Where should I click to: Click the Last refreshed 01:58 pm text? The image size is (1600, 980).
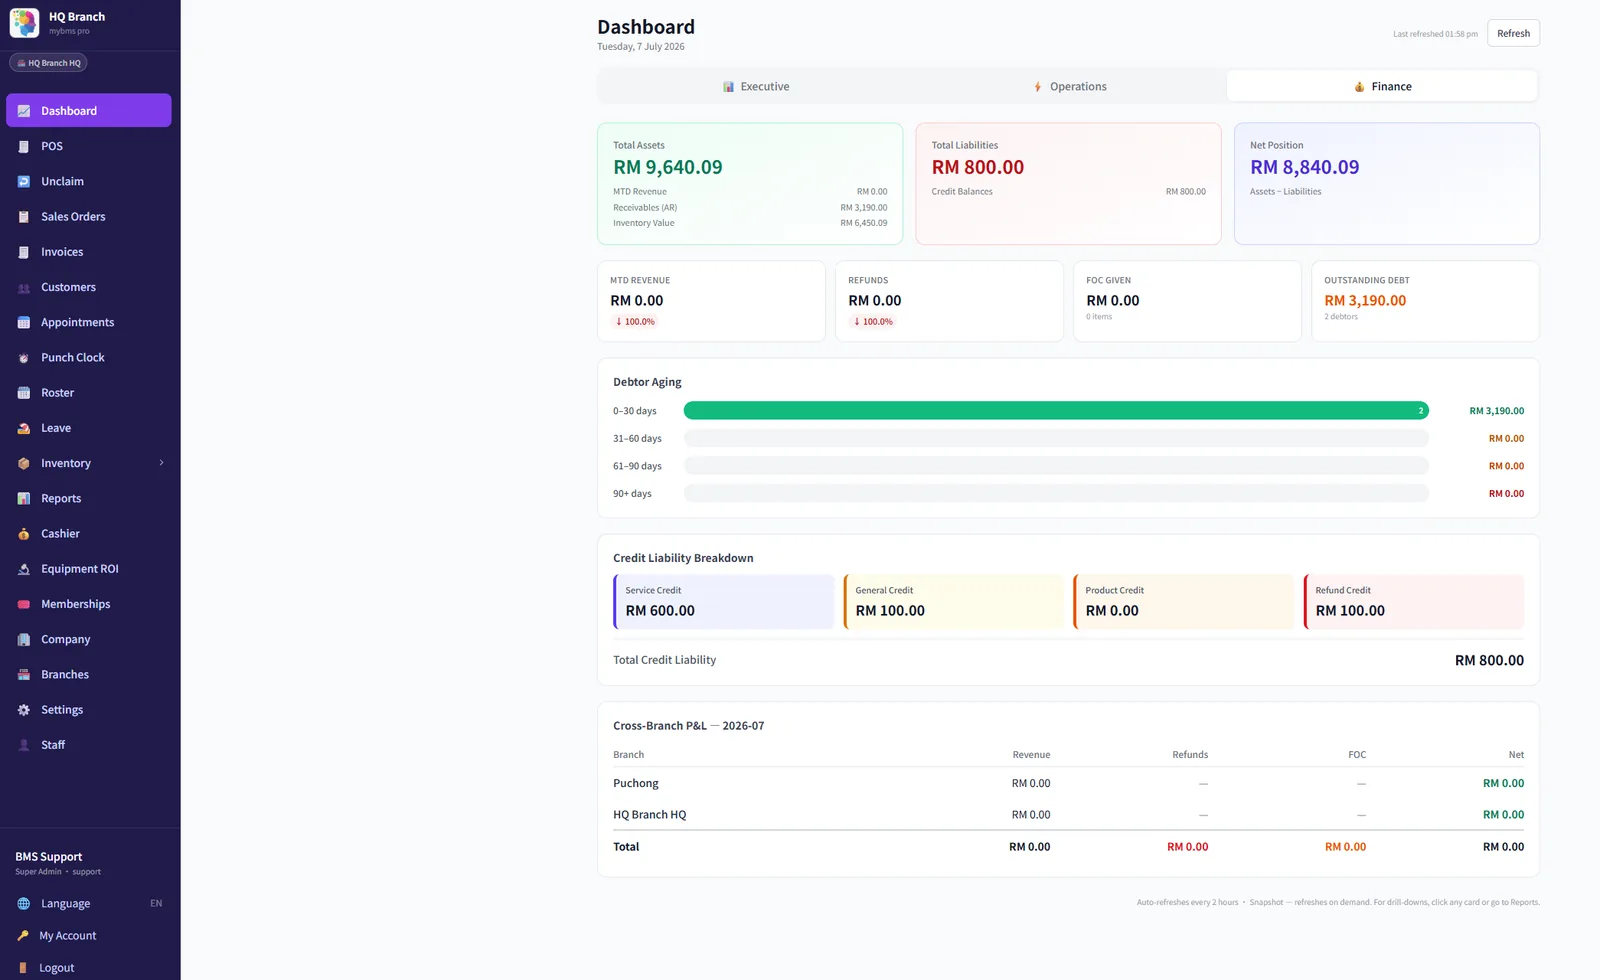tap(1435, 34)
